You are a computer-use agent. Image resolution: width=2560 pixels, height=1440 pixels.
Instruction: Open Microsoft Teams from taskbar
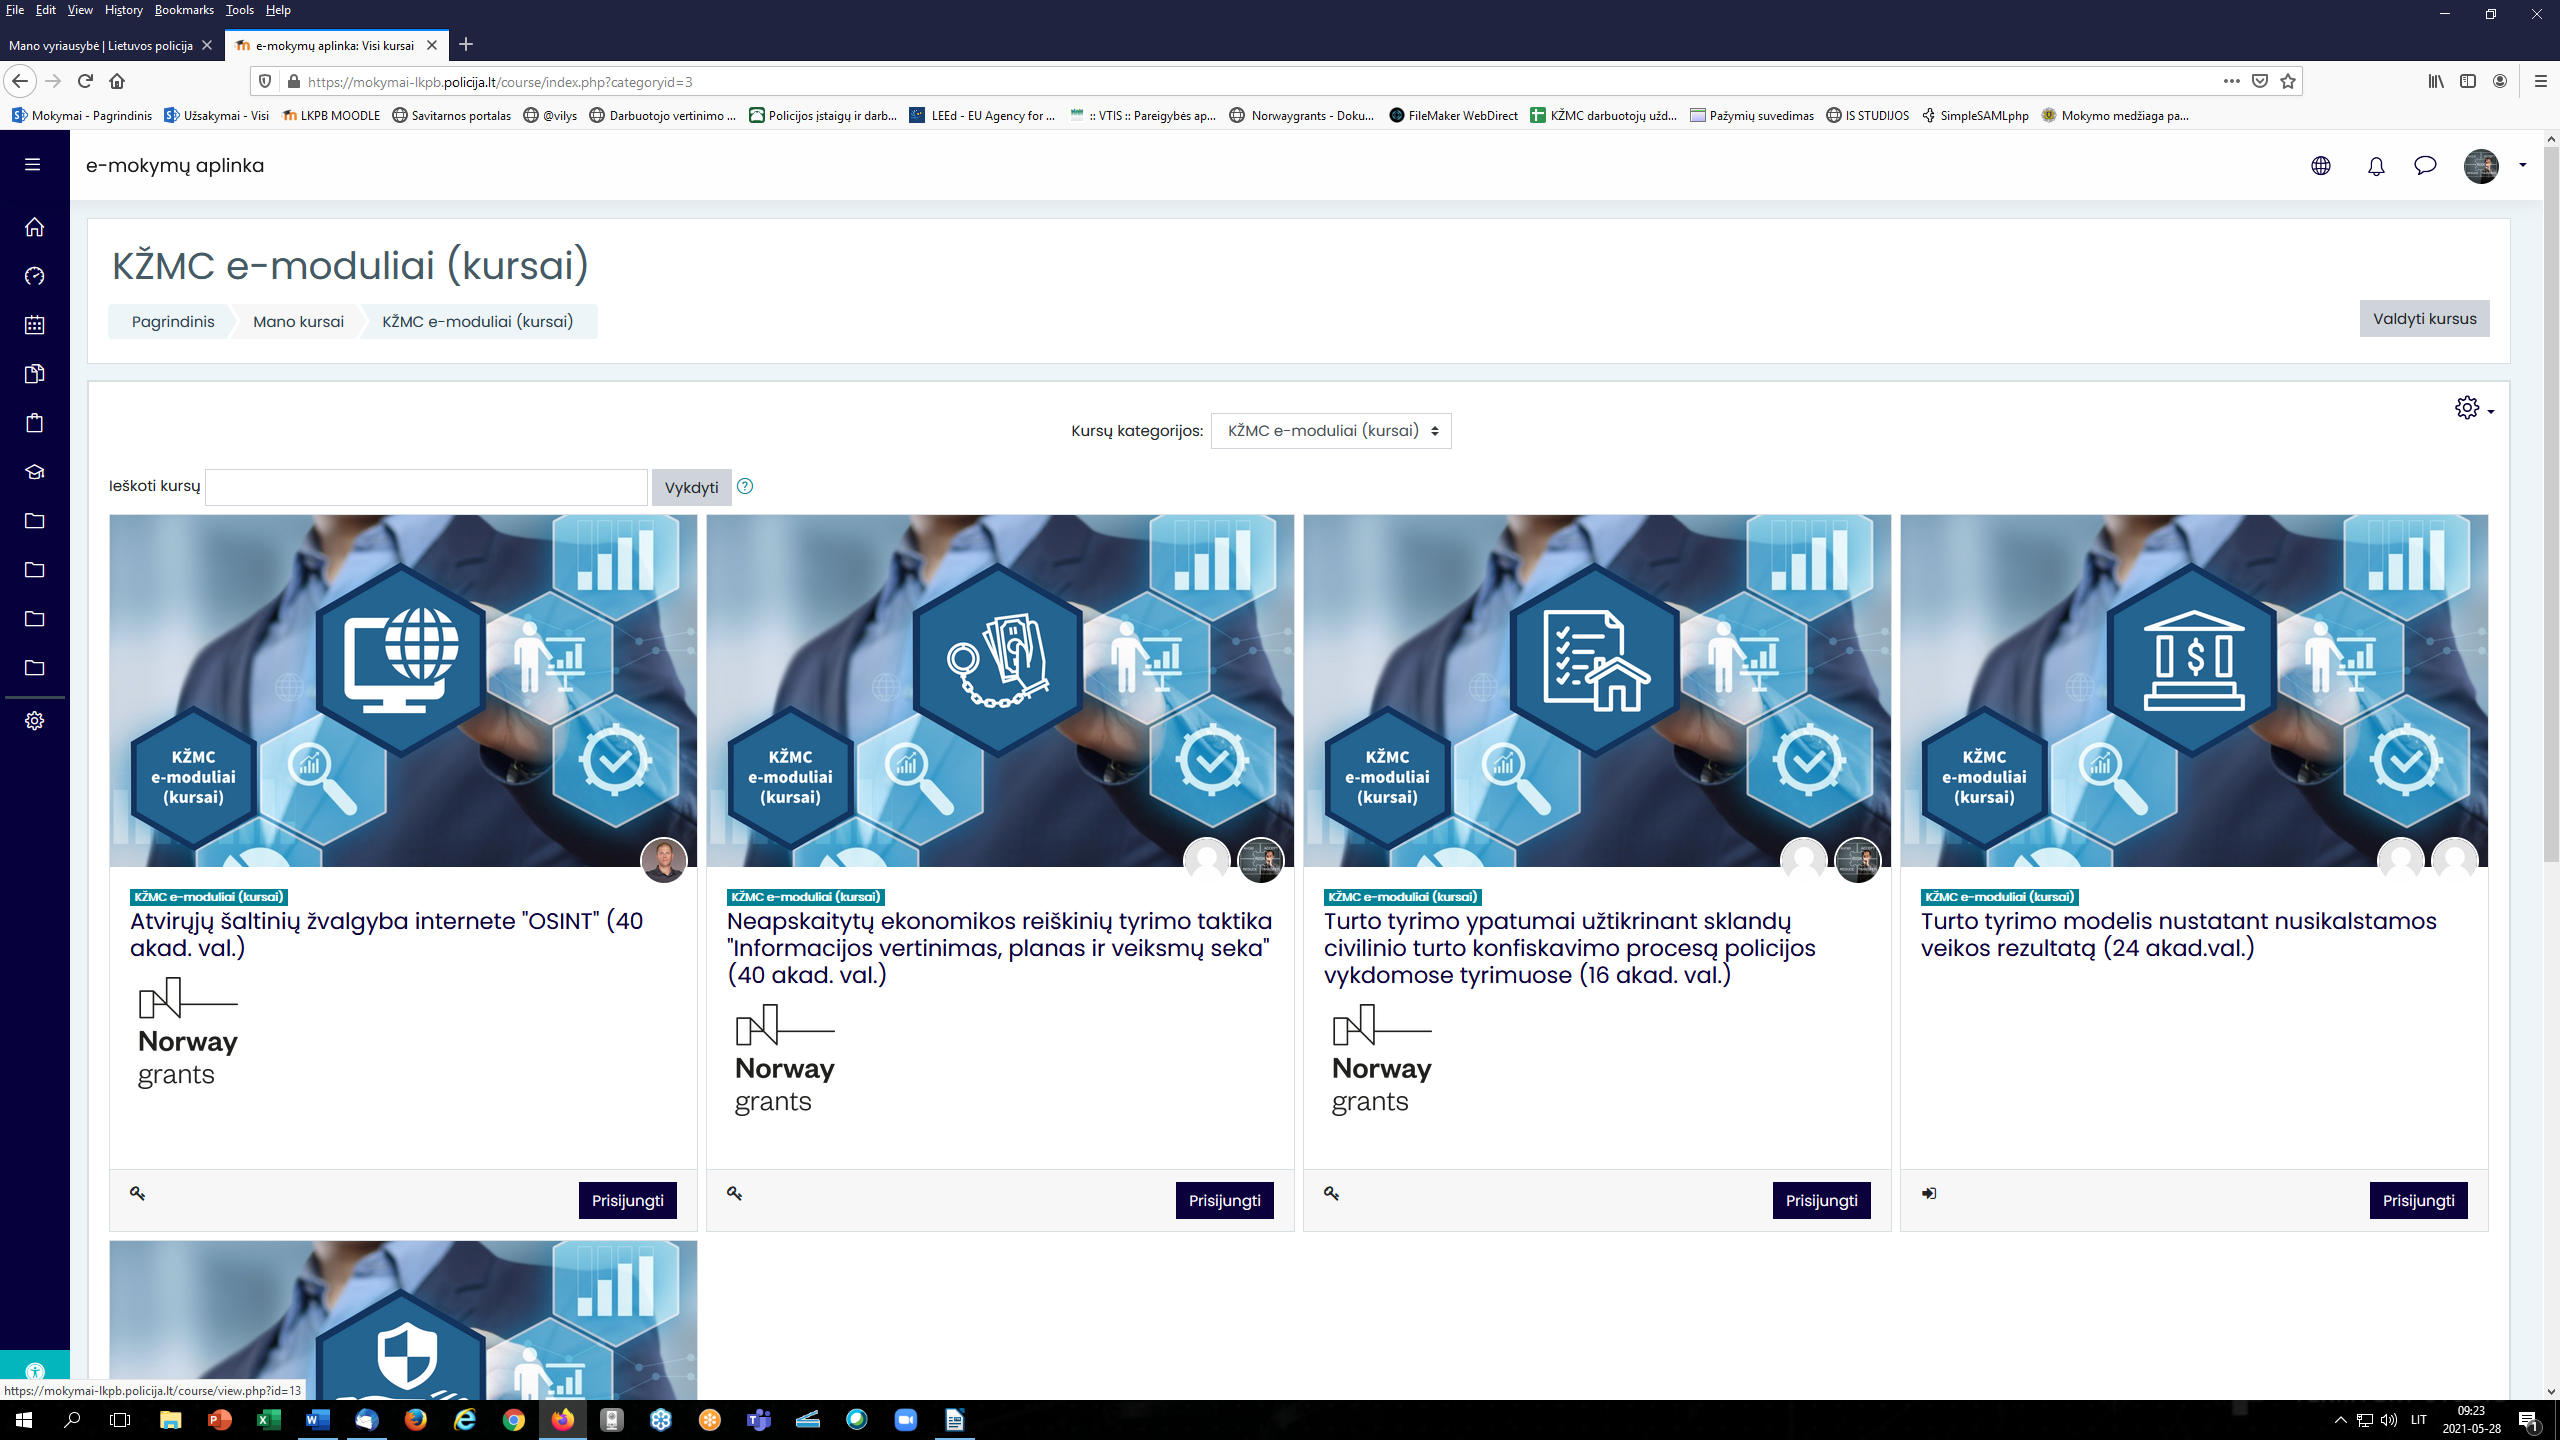759,1419
